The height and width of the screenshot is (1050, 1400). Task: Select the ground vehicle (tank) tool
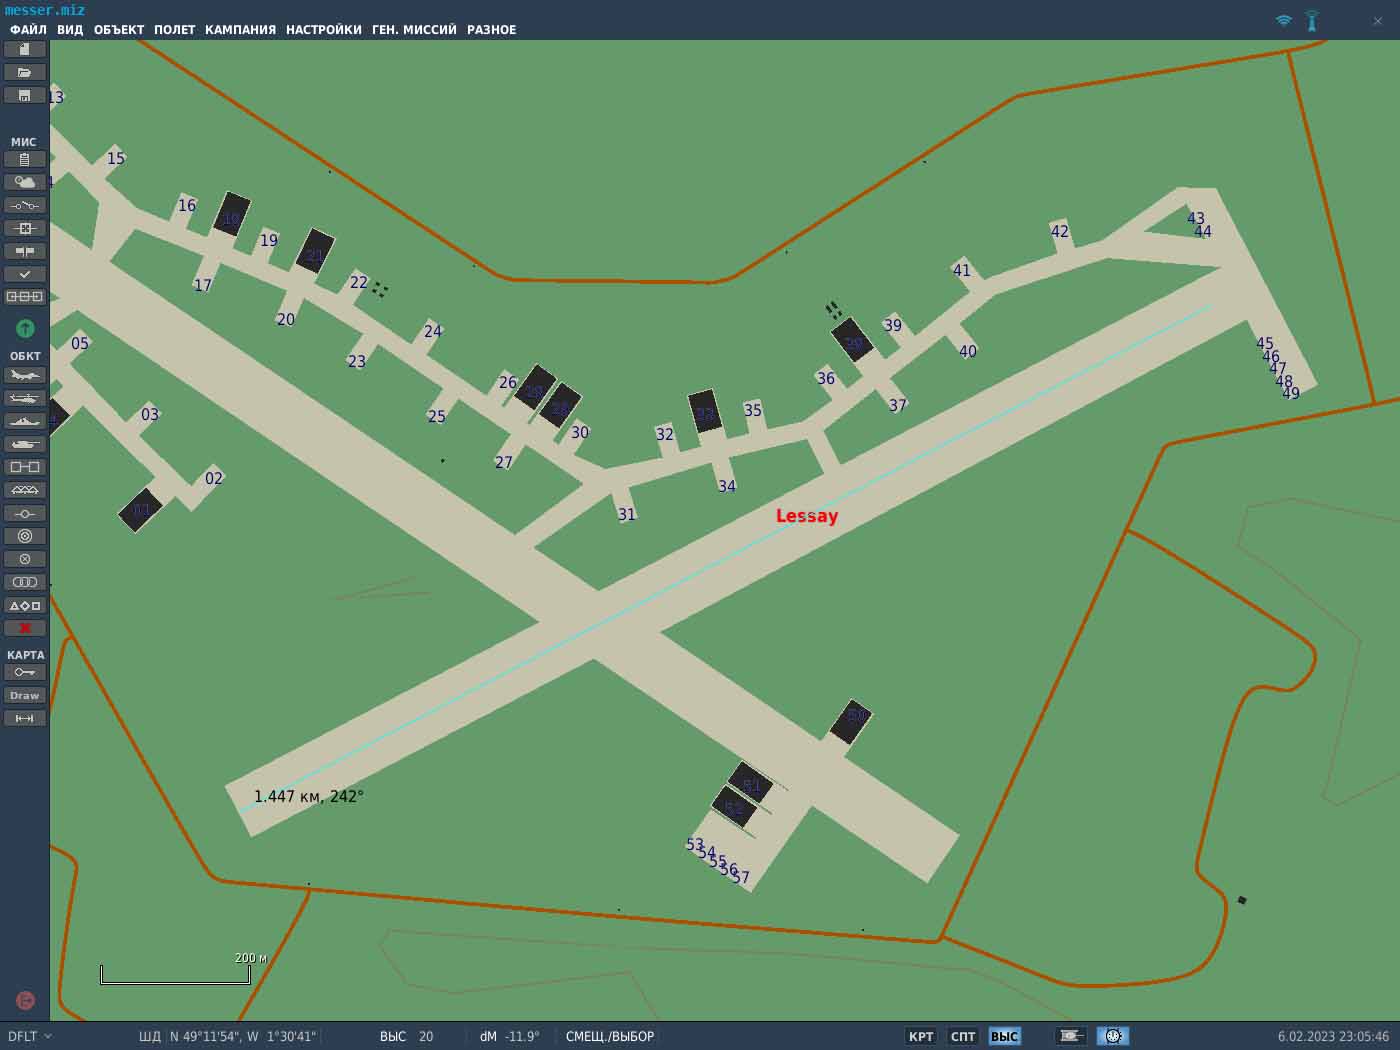(x=25, y=444)
